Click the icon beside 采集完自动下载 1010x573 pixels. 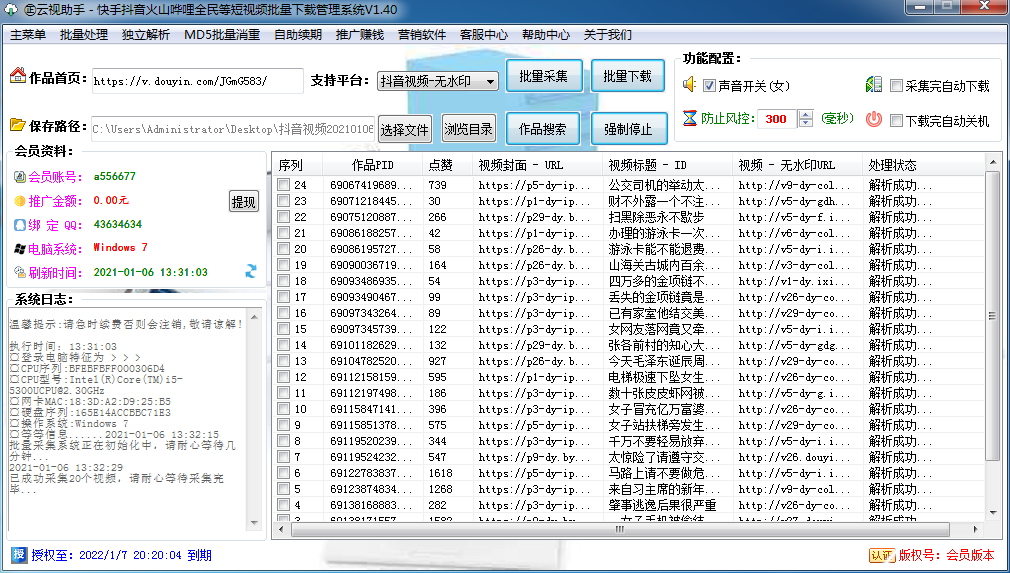[x=873, y=84]
